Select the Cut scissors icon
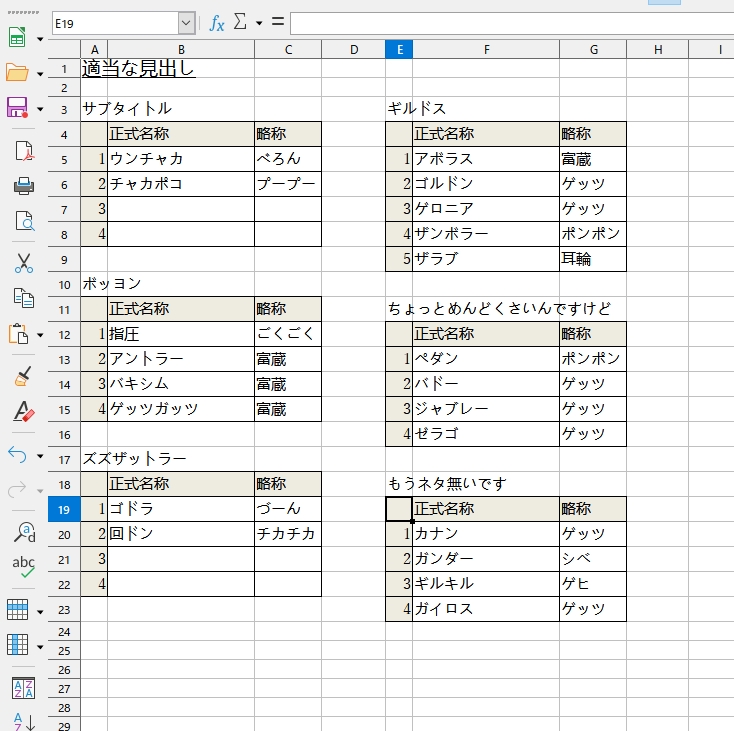This screenshot has width=734, height=731. tap(22, 263)
